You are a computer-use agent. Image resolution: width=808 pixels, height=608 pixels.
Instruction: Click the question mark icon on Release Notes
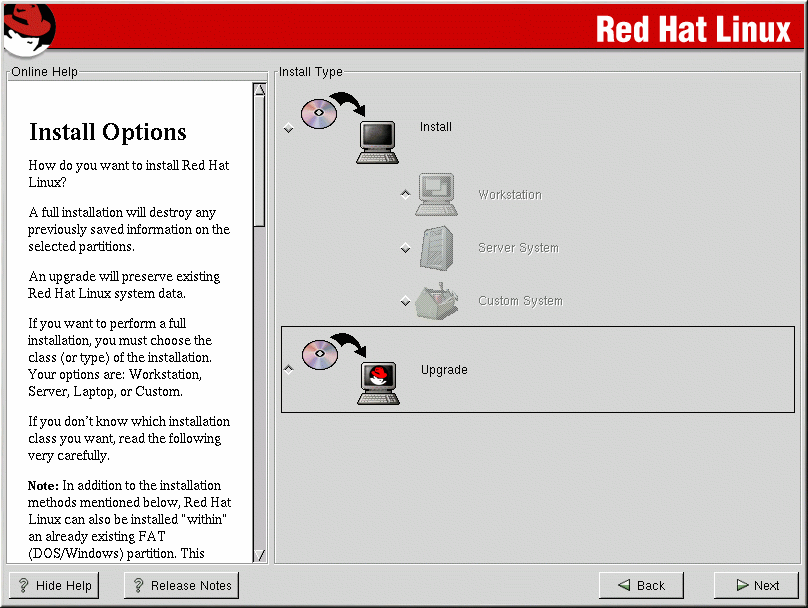tap(138, 586)
